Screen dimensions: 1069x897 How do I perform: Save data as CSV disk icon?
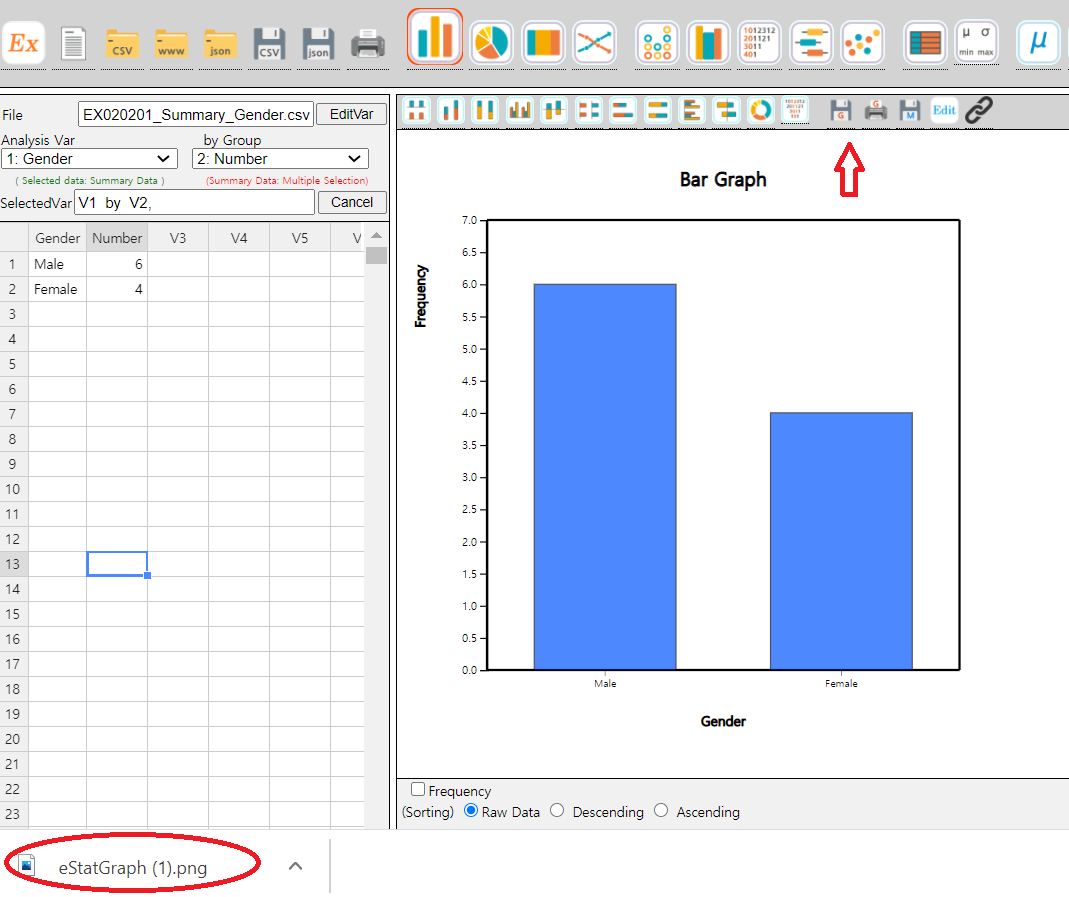tap(269, 44)
